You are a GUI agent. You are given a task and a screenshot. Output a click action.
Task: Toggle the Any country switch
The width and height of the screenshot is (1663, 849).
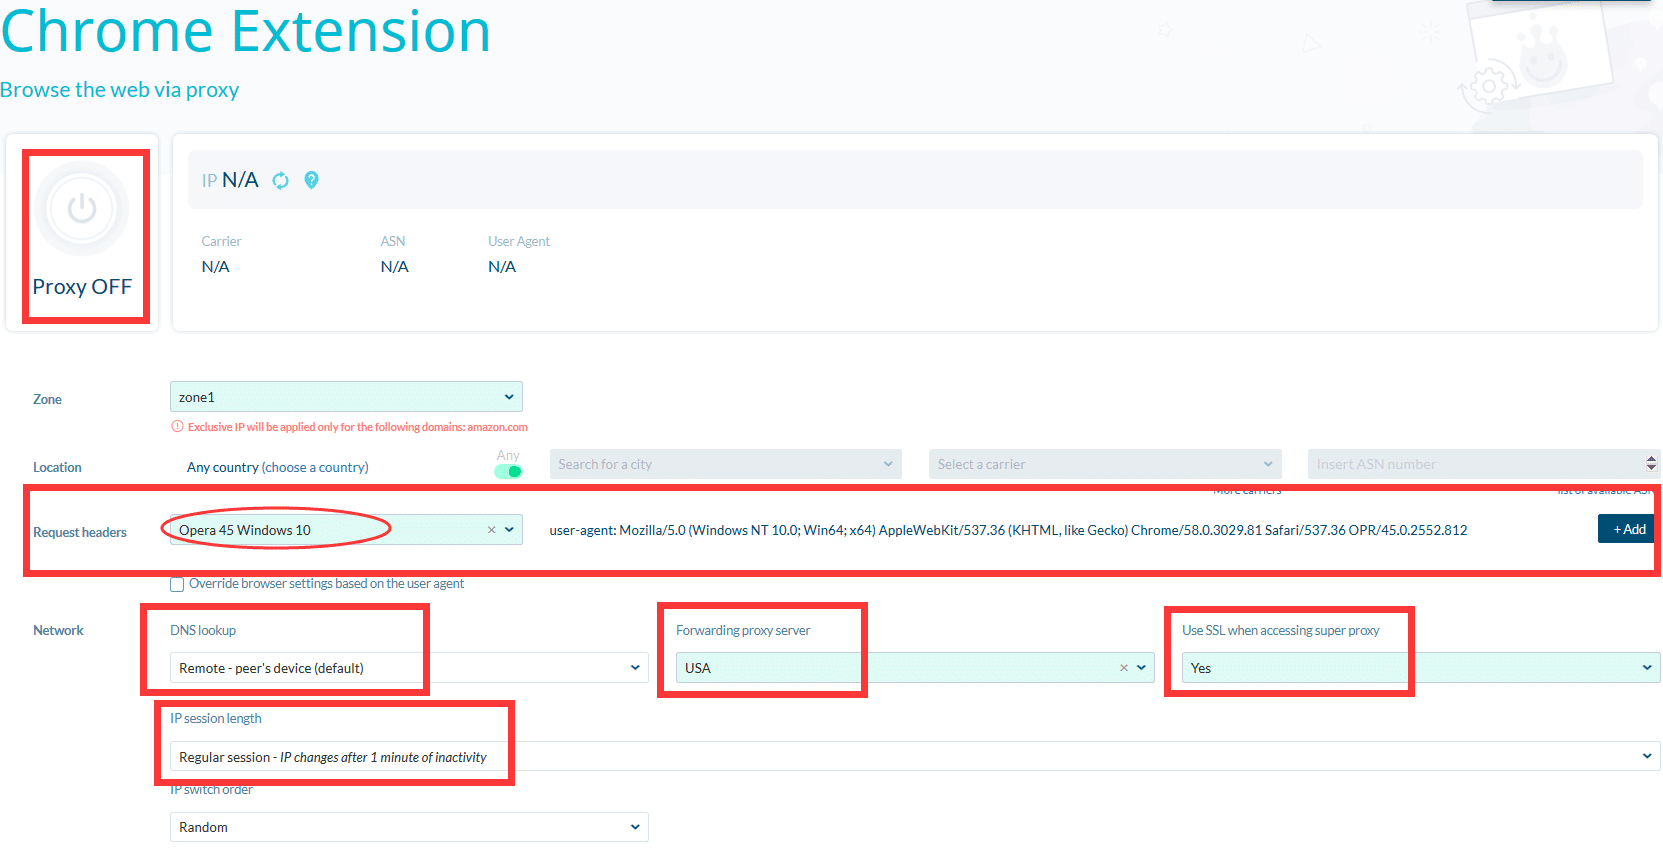[508, 471]
